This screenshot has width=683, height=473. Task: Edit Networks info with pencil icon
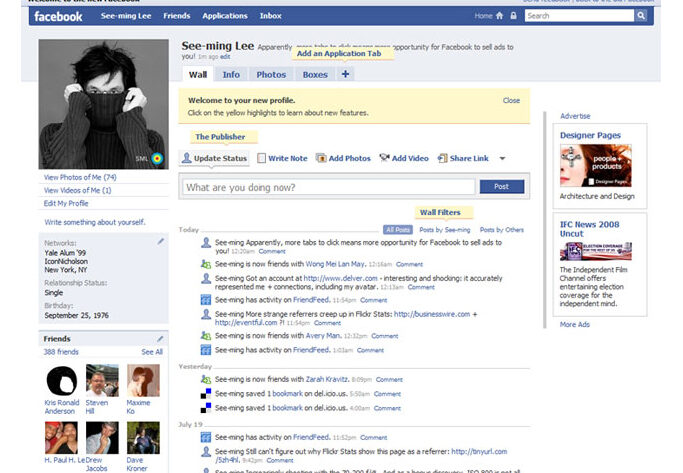(160, 242)
